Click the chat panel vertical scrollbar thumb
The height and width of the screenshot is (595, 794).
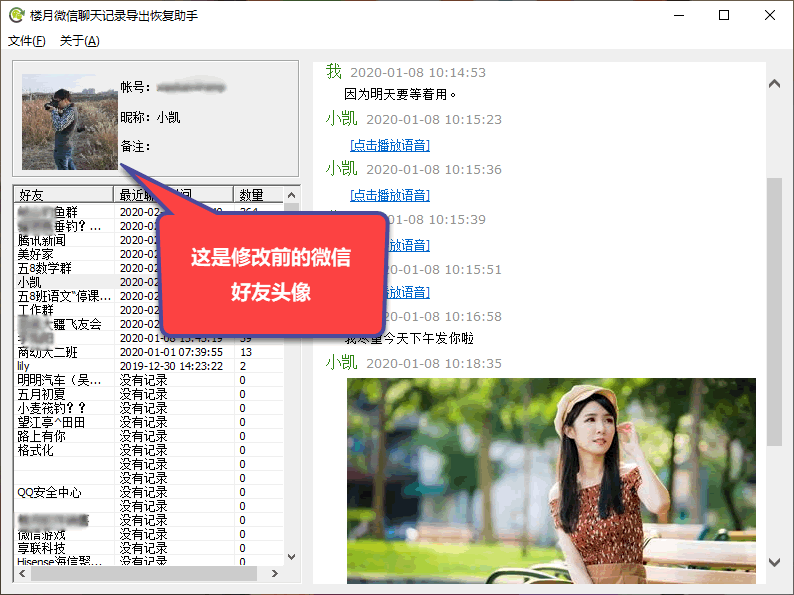[x=774, y=312]
